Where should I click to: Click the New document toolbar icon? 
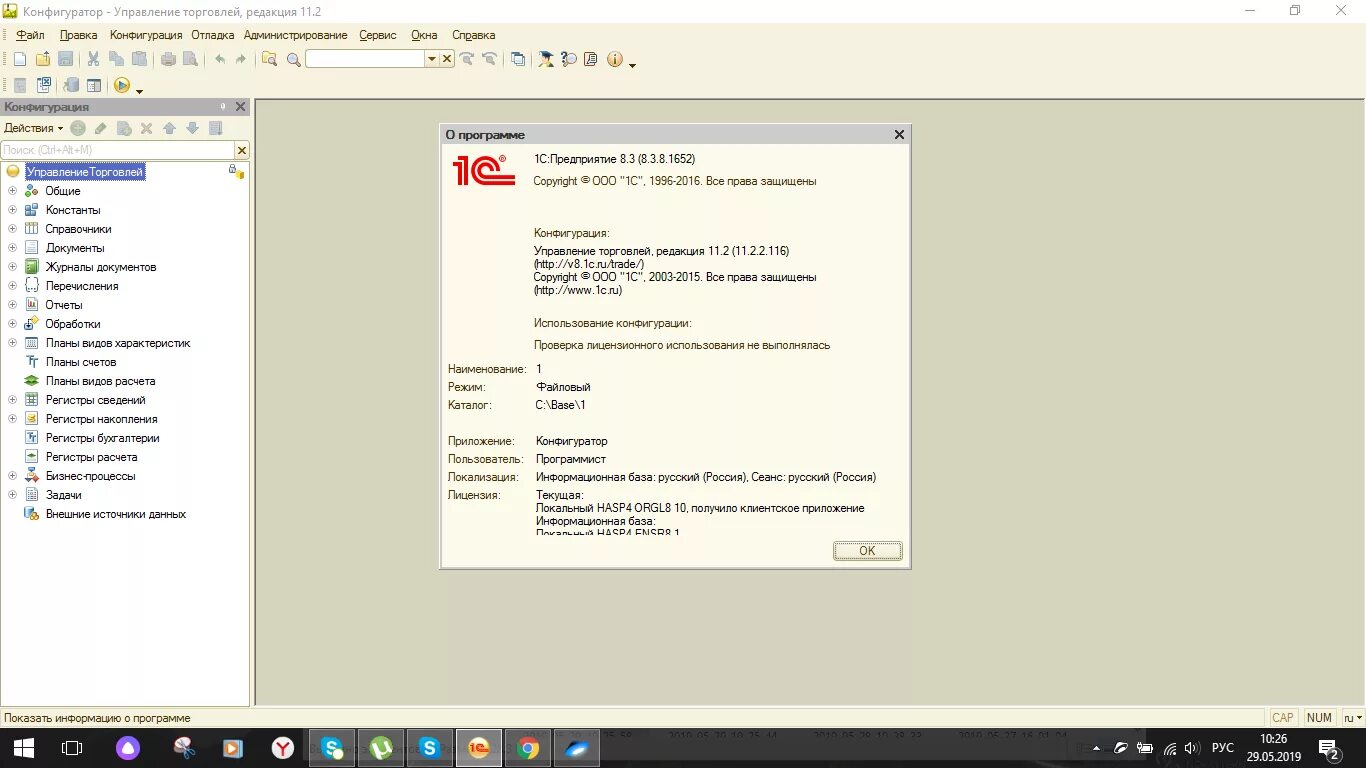pyautogui.click(x=20, y=59)
